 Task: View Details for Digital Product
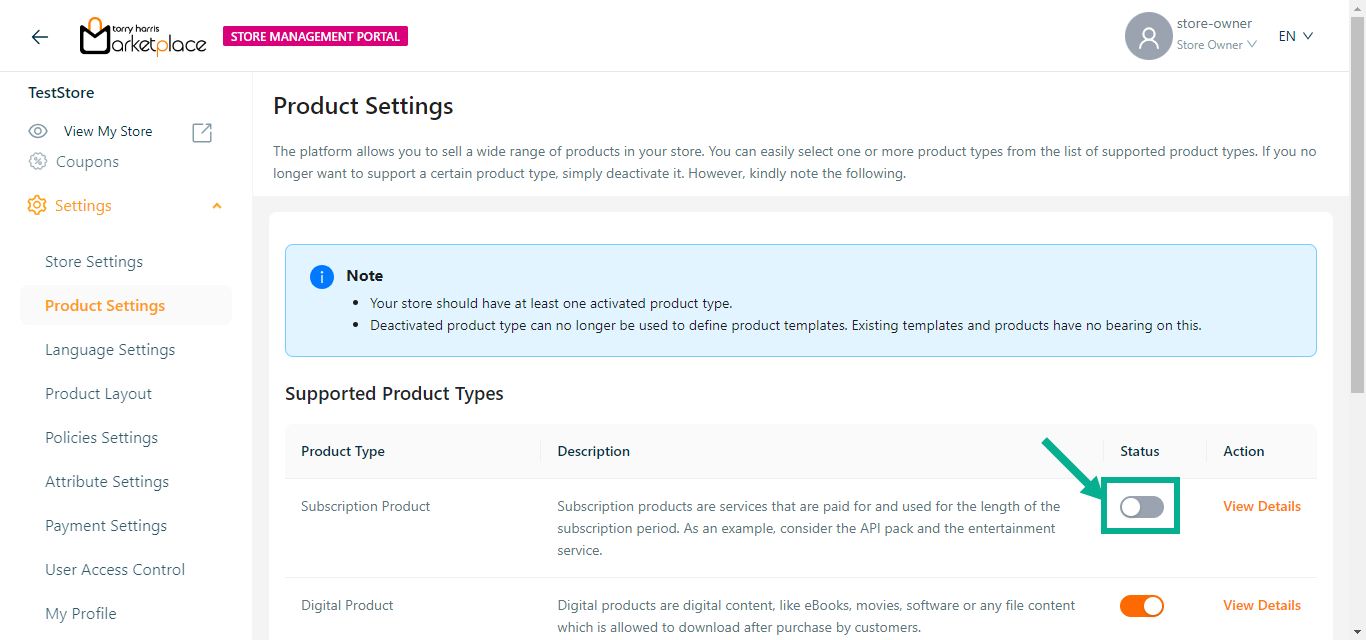tap(1261, 605)
